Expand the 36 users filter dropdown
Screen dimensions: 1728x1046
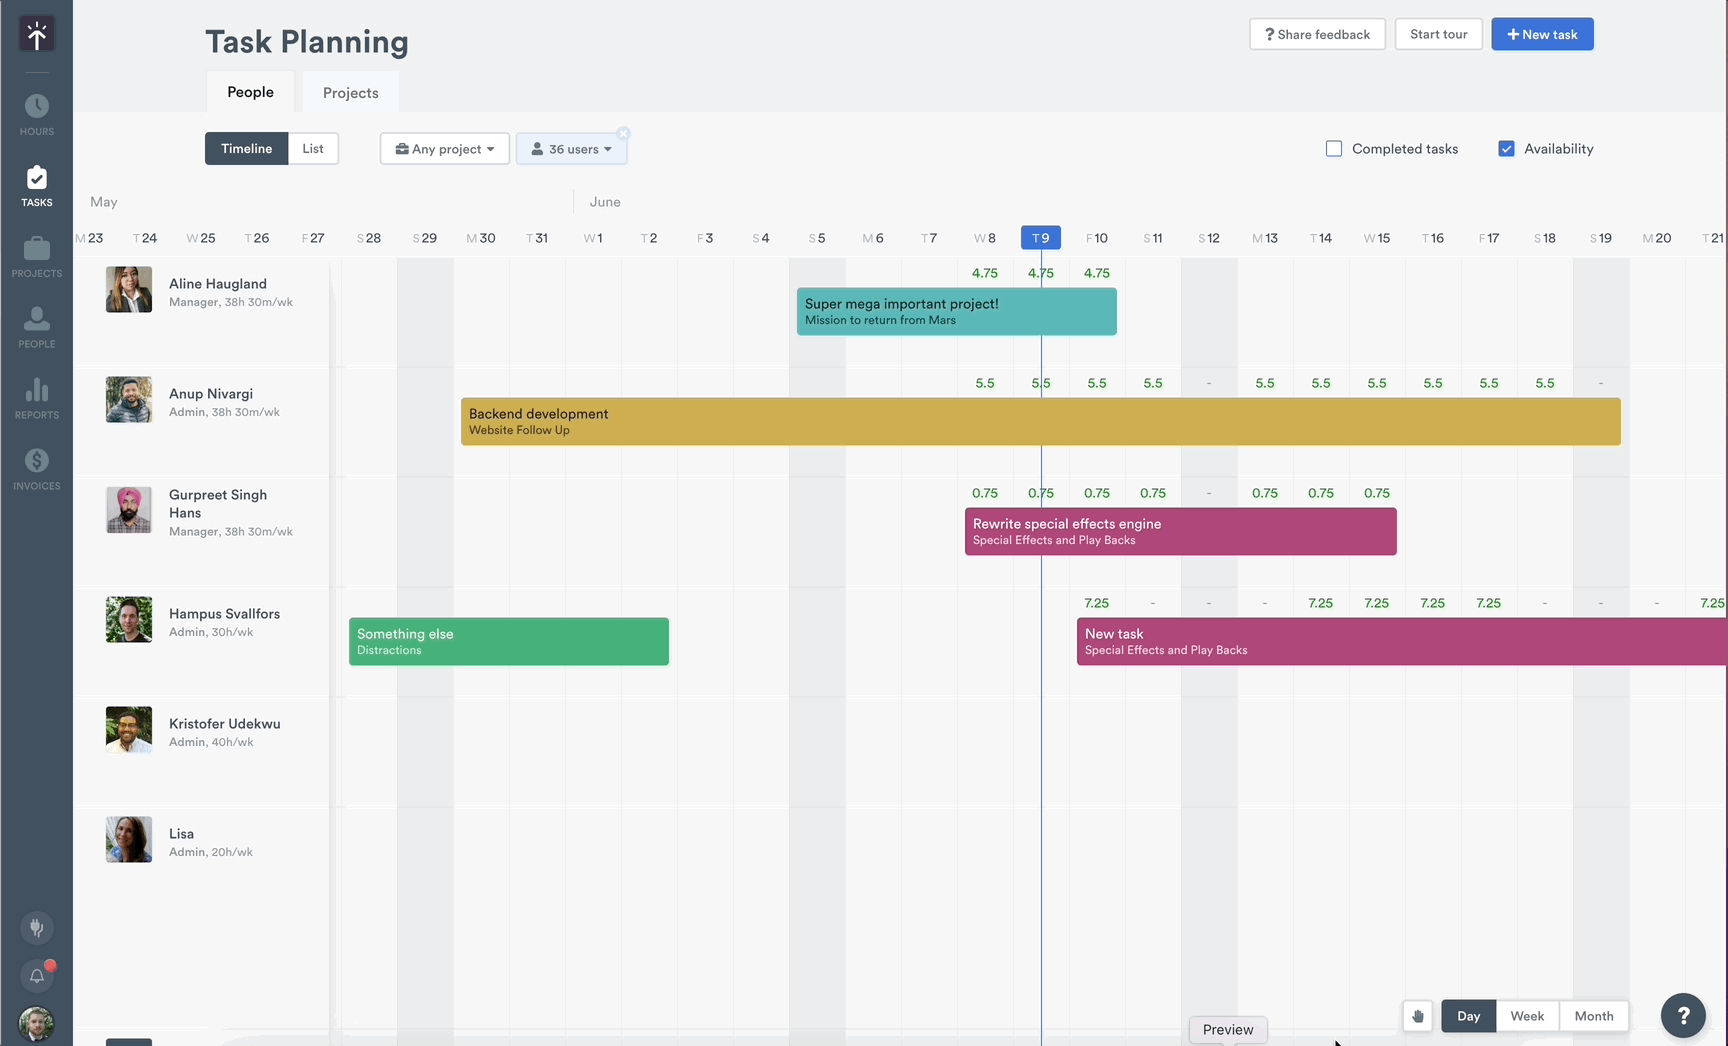tap(571, 148)
